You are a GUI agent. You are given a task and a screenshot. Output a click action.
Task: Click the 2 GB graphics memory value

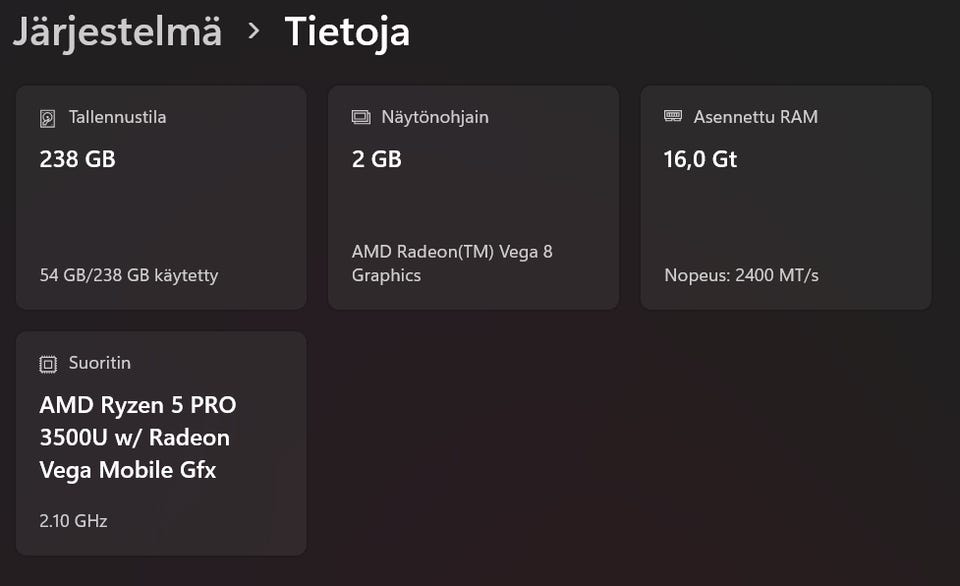pyautogui.click(x=376, y=159)
